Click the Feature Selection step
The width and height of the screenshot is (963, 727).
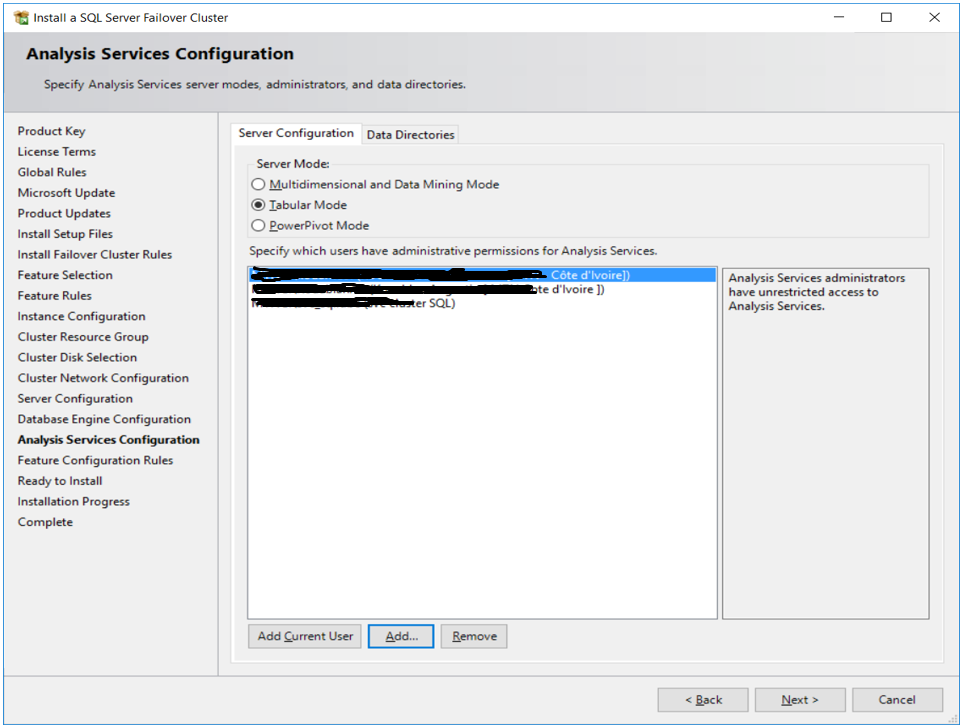[65, 275]
